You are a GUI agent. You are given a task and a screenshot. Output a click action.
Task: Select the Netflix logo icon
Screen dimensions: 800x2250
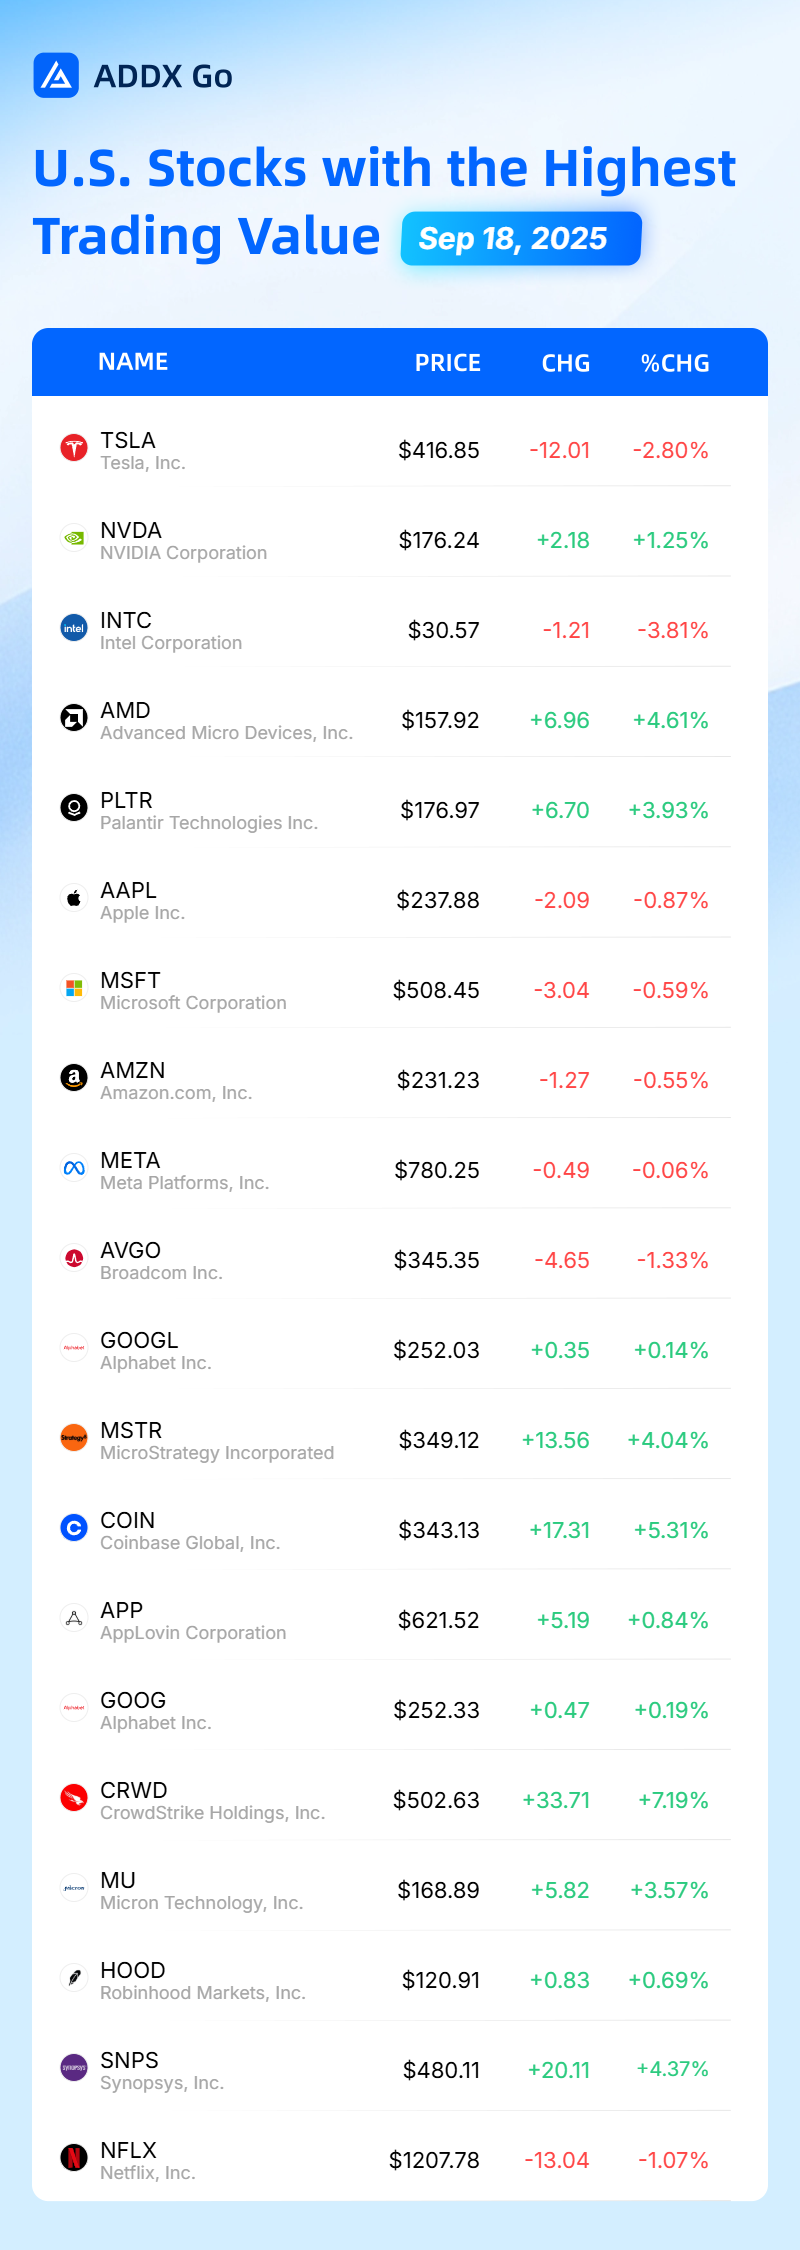pos(74,2158)
